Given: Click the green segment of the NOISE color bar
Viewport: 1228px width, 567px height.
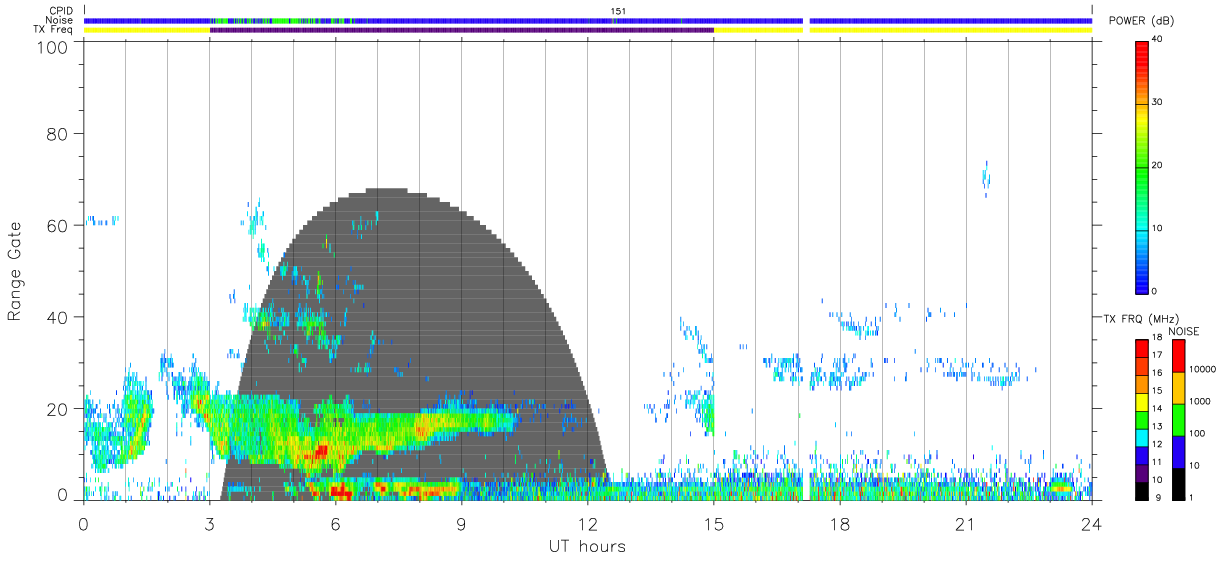Looking at the screenshot, I should click(x=1178, y=419).
